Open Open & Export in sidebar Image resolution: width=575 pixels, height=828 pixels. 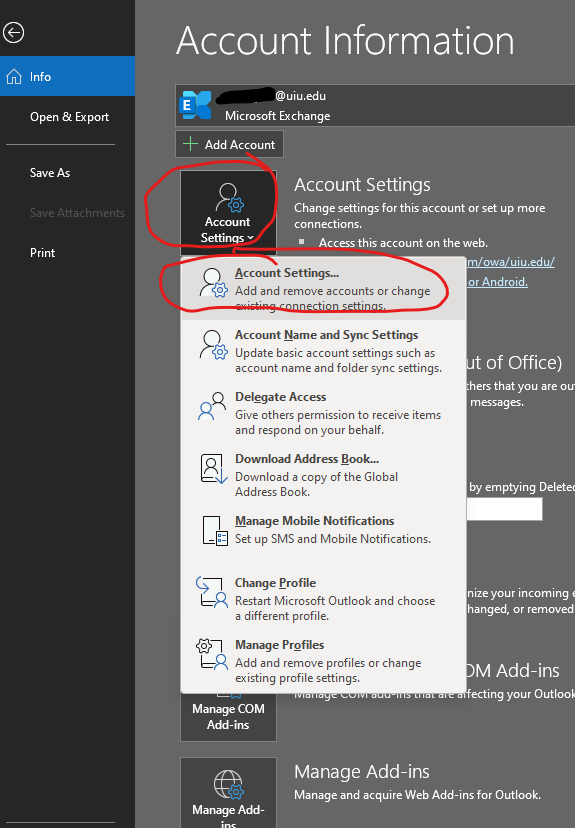[x=69, y=117]
